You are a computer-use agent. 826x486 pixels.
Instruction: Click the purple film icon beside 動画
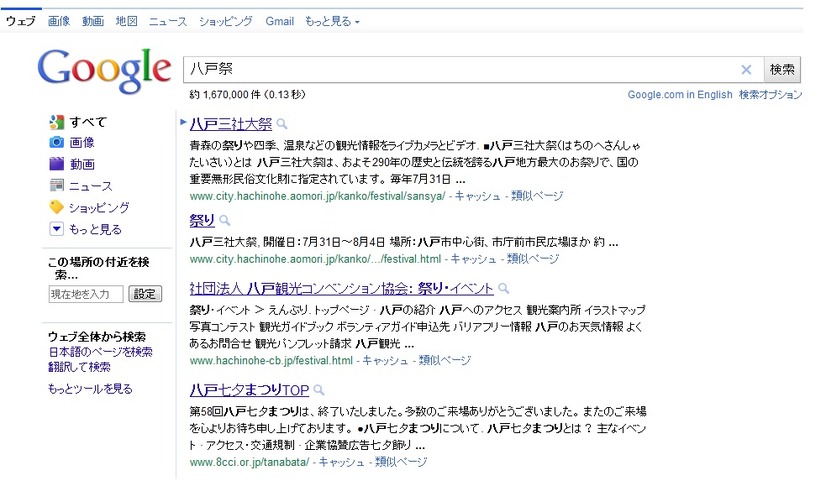pyautogui.click(x=56, y=164)
